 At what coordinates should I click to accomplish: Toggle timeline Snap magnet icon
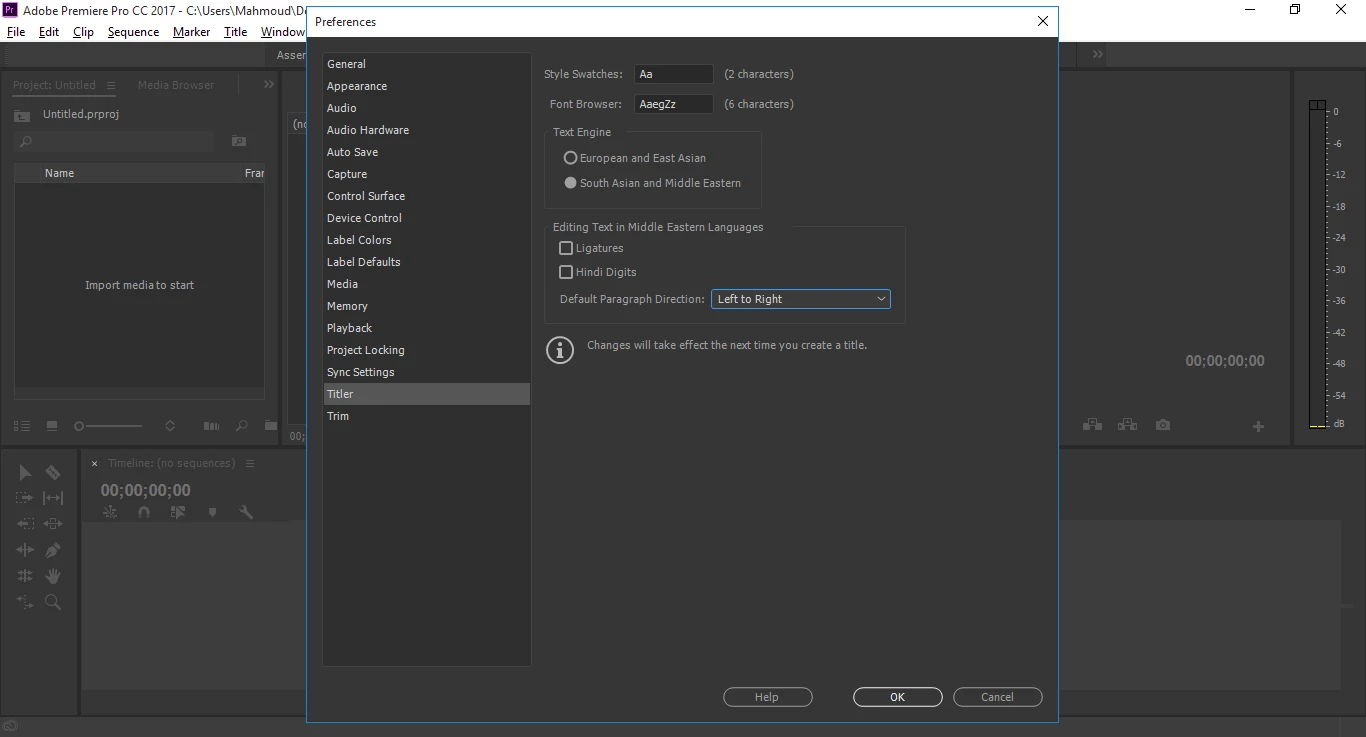[x=144, y=512]
